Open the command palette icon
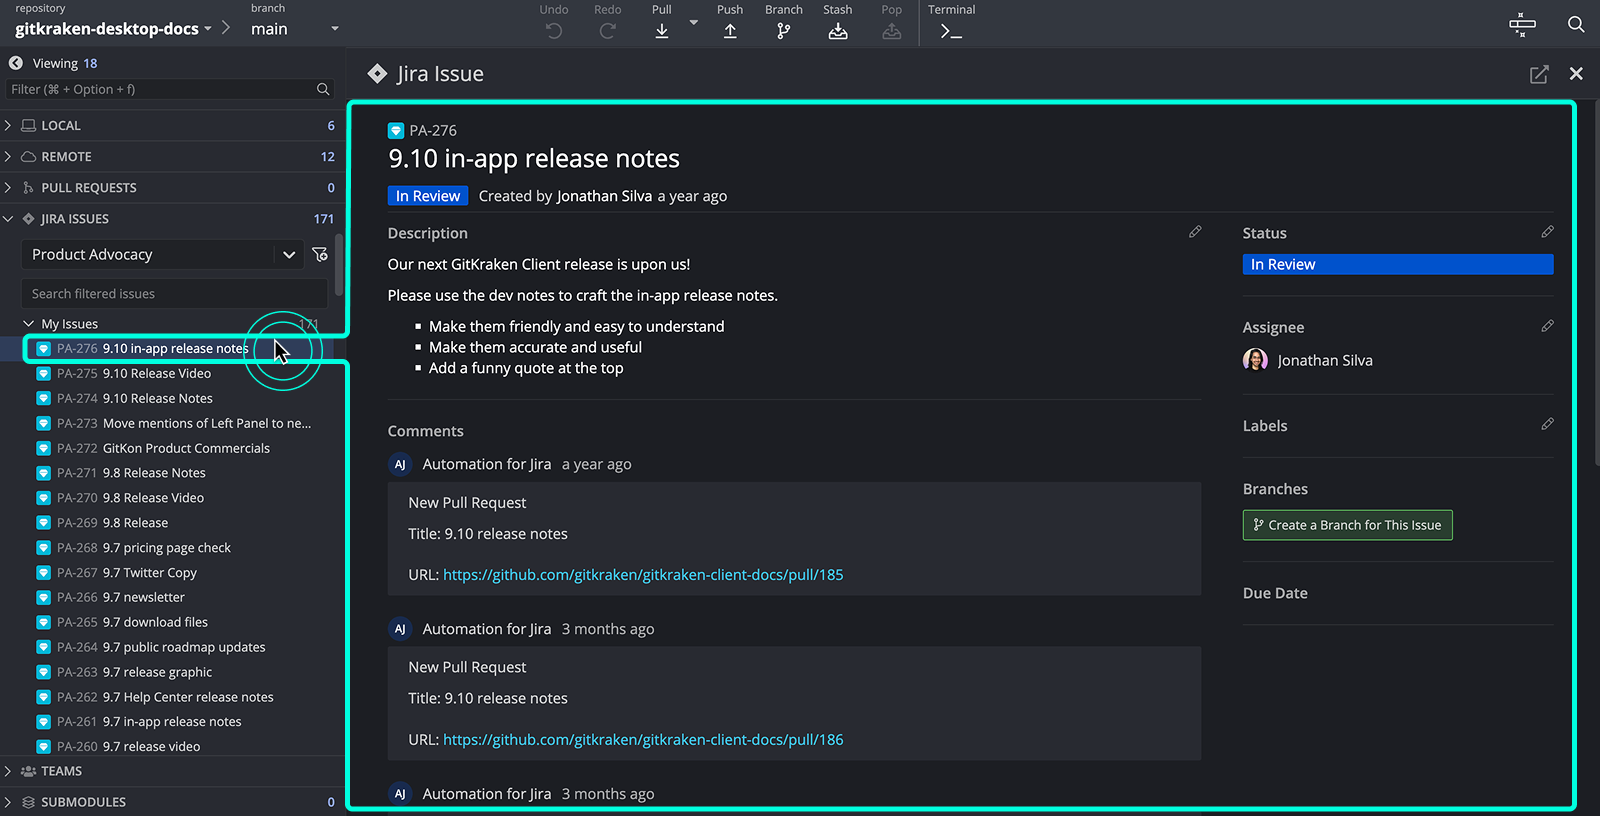This screenshot has width=1600, height=816. tap(1522, 24)
